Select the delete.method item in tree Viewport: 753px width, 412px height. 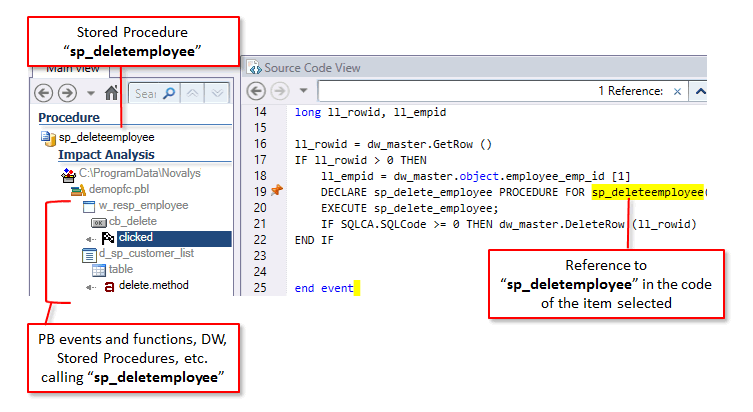[x=153, y=286]
